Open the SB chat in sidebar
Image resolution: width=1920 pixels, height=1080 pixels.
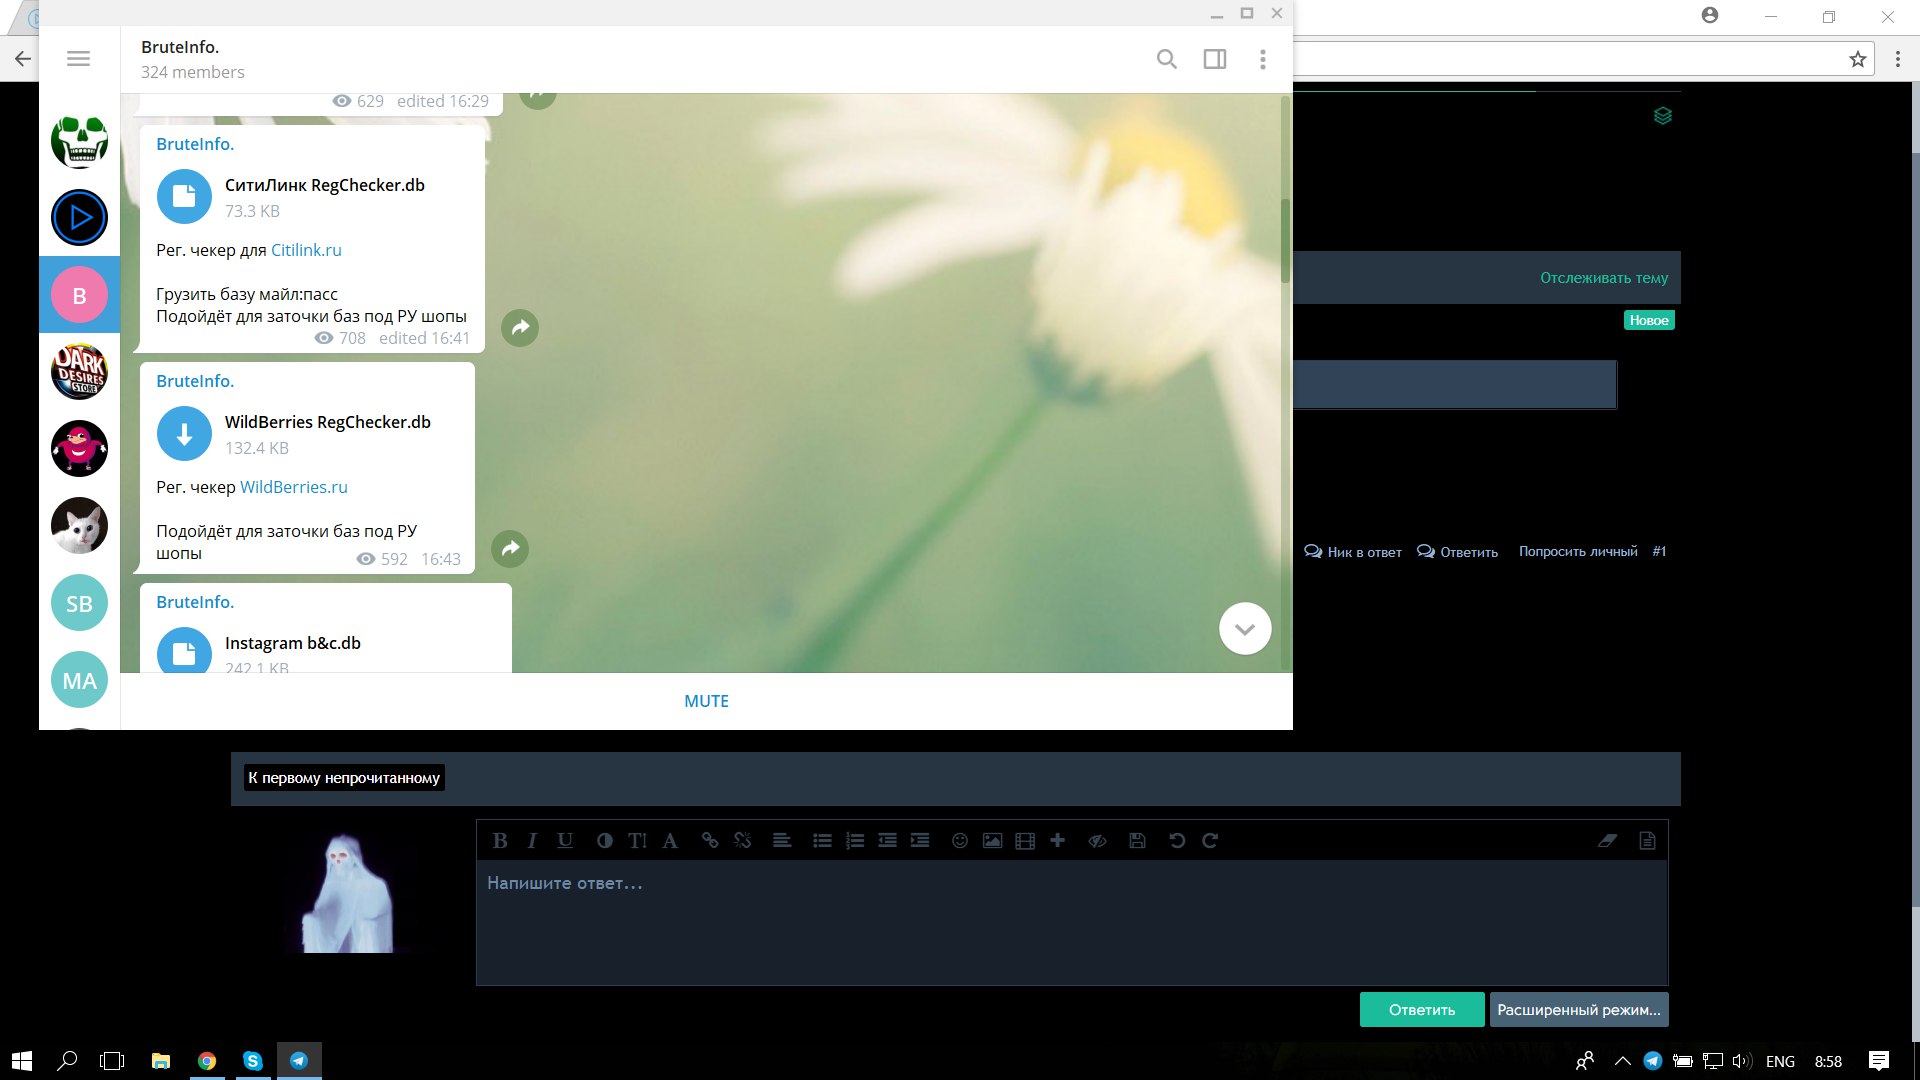(79, 603)
